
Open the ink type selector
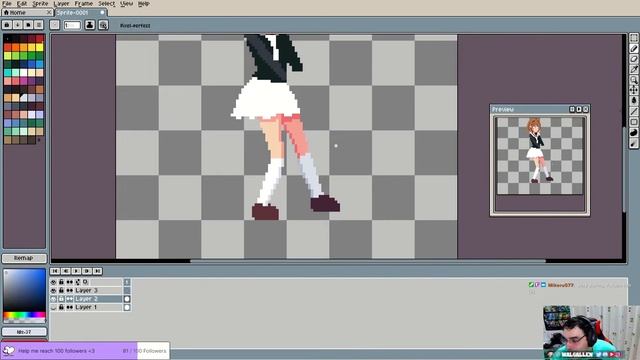pos(90,25)
